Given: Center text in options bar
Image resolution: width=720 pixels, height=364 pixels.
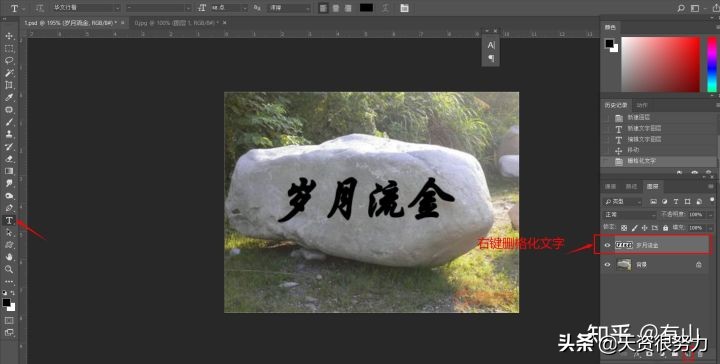Looking at the screenshot, I should tap(336, 8).
